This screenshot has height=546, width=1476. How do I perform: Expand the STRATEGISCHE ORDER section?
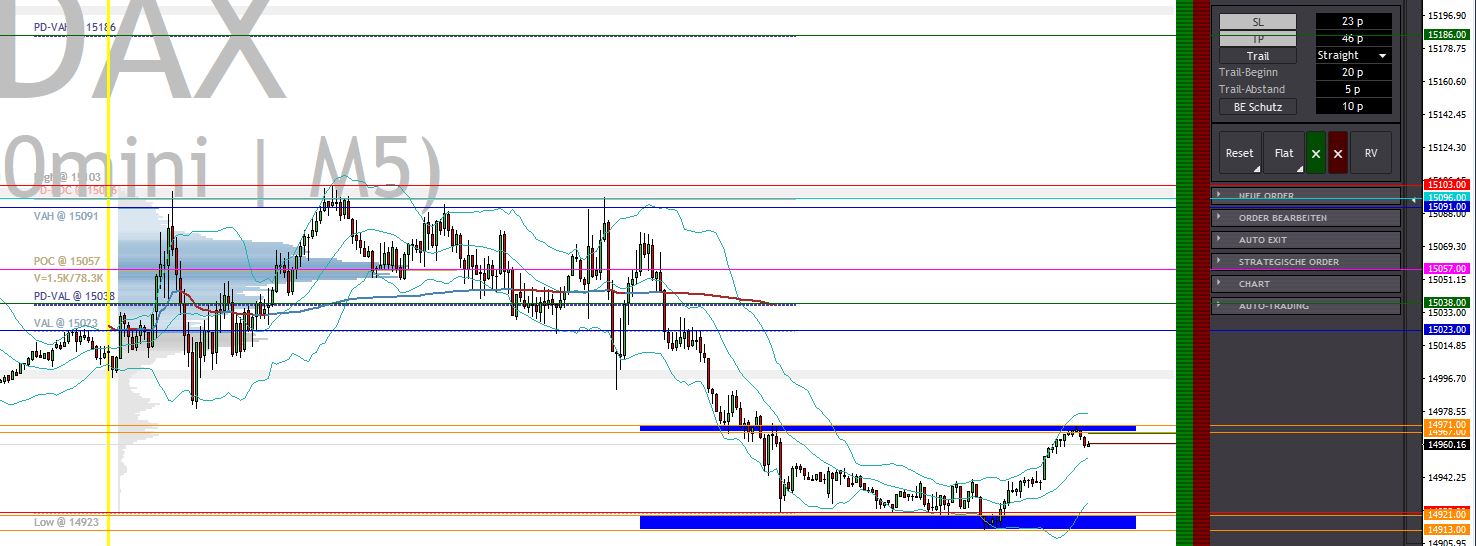pos(1306,261)
